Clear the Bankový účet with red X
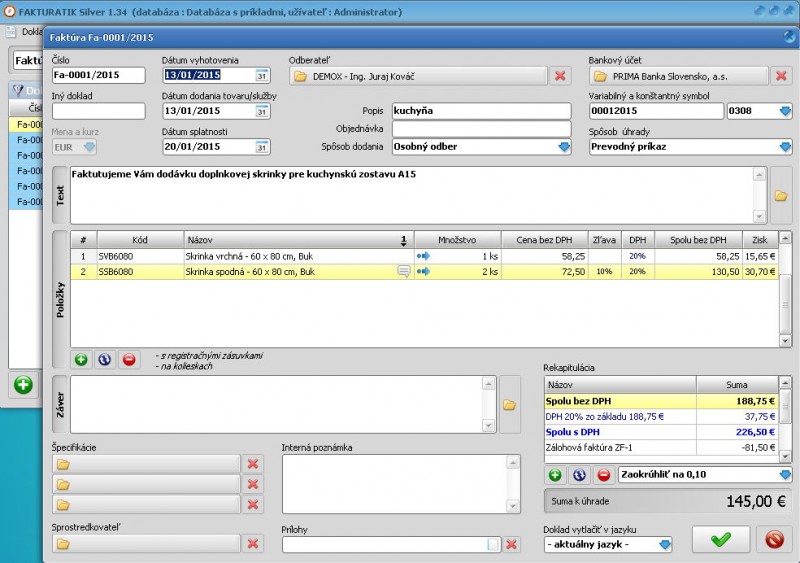Image resolution: width=800 pixels, height=563 pixels. pos(781,76)
